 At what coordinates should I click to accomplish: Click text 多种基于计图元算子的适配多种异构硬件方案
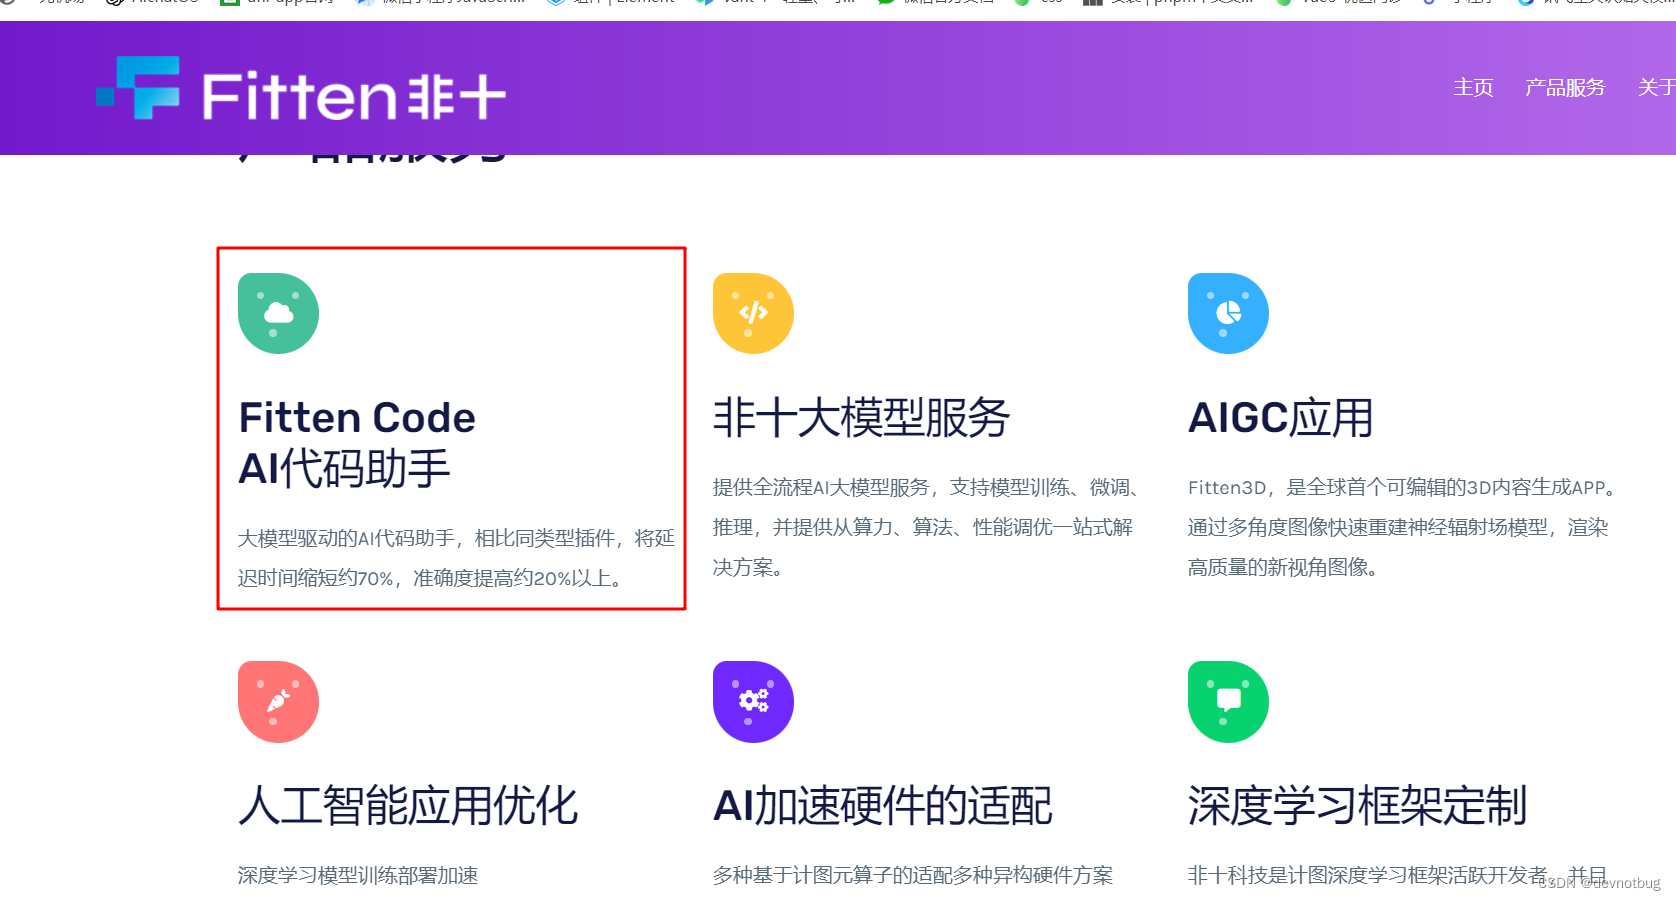pos(912,876)
